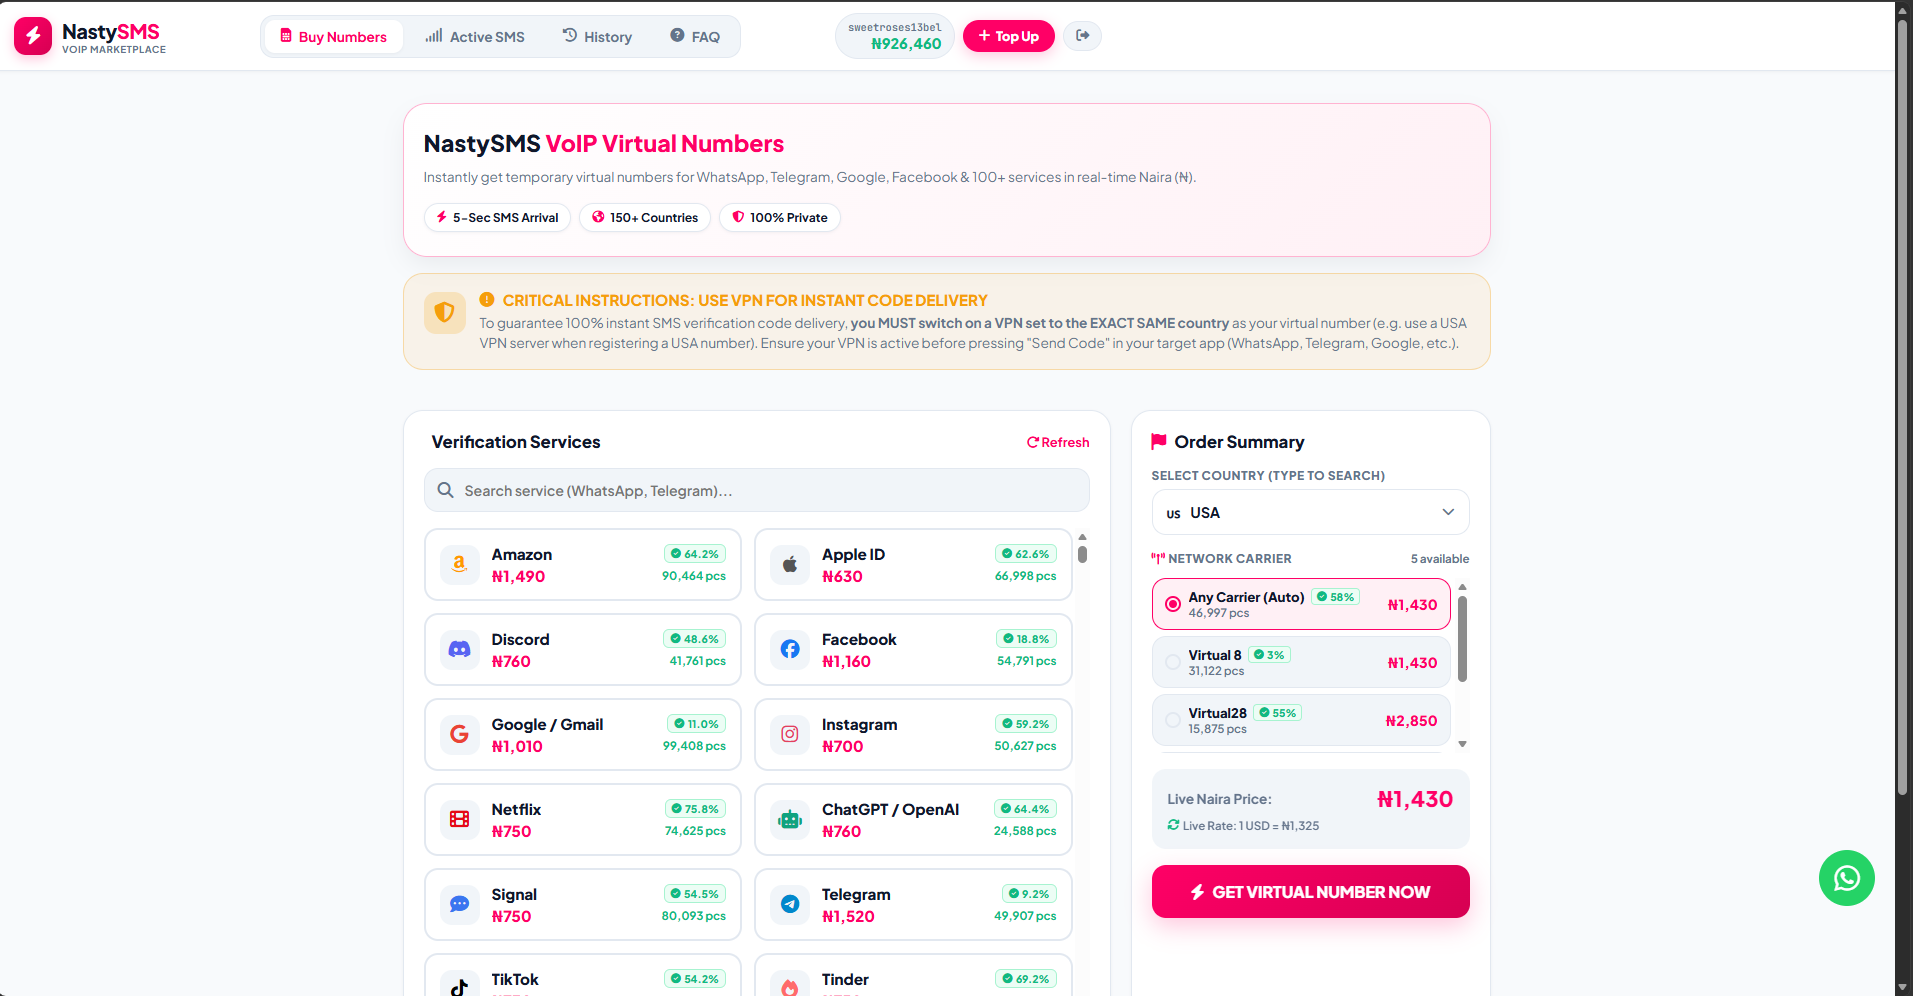Screen dimensions: 1913x996
Task: Open the floating WhatsApp chat icon
Action: [x=1846, y=878]
